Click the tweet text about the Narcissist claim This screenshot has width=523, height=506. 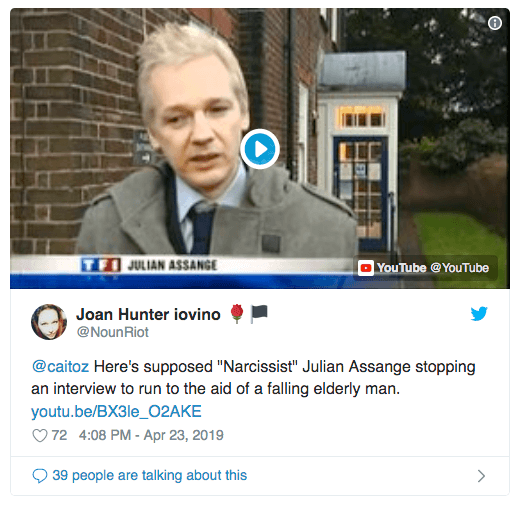[253, 378]
